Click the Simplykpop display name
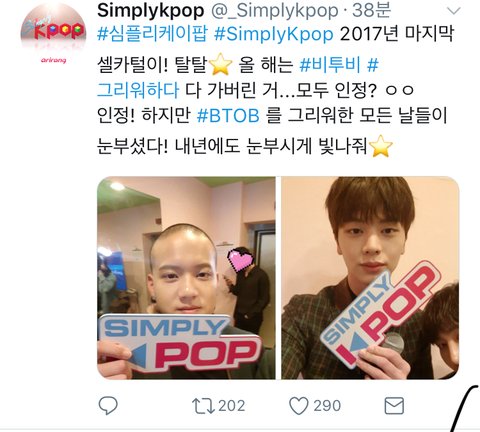 pos(151,11)
